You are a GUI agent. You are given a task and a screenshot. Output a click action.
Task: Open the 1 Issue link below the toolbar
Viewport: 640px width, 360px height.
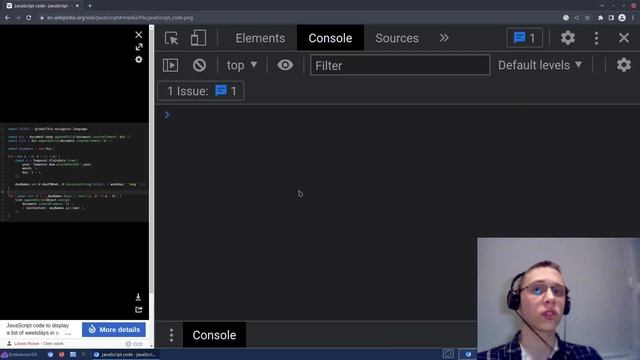[x=201, y=91]
